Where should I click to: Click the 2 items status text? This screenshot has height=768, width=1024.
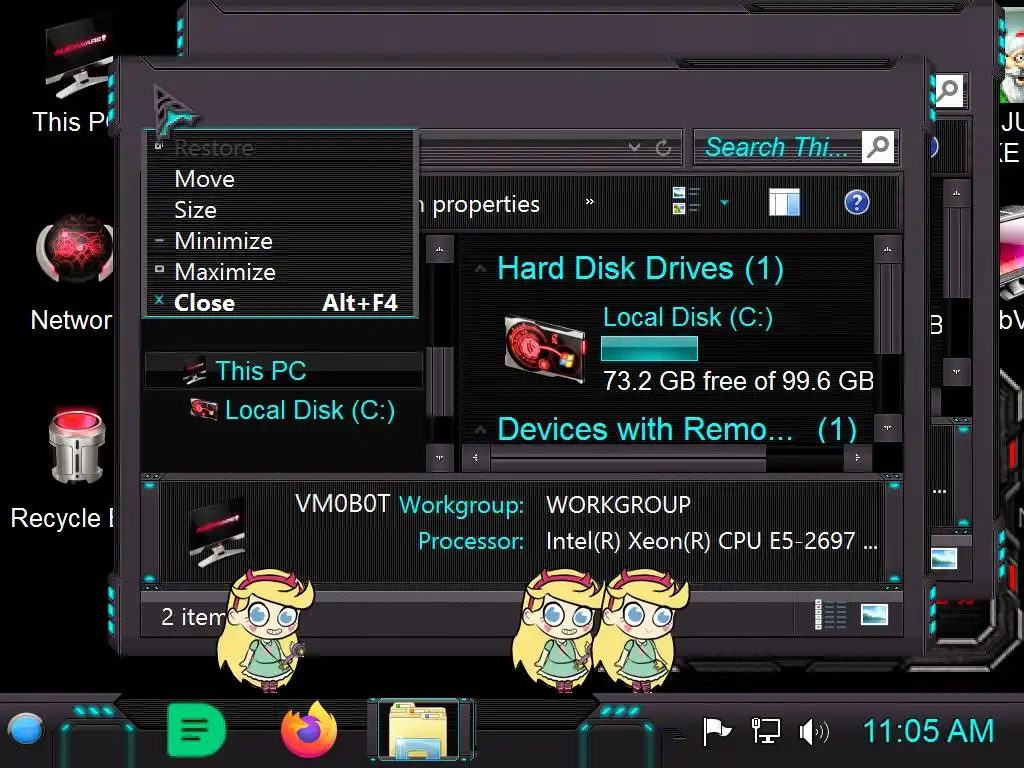[x=193, y=616]
